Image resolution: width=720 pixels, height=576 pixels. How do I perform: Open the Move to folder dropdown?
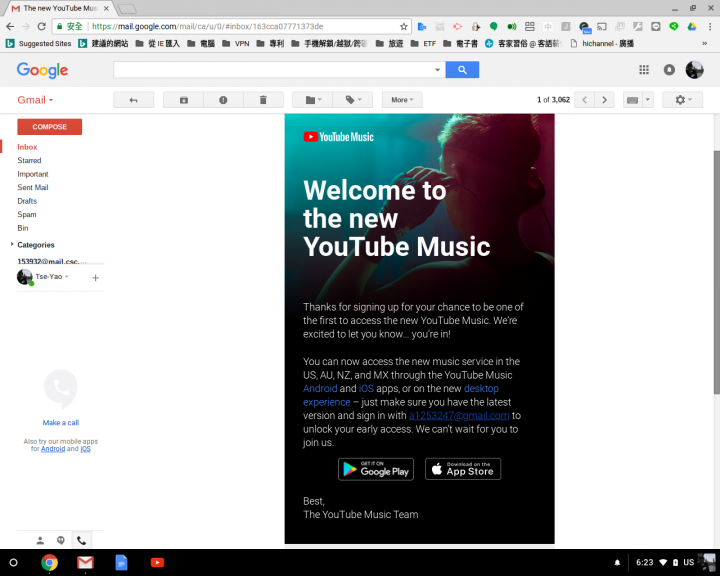point(313,100)
